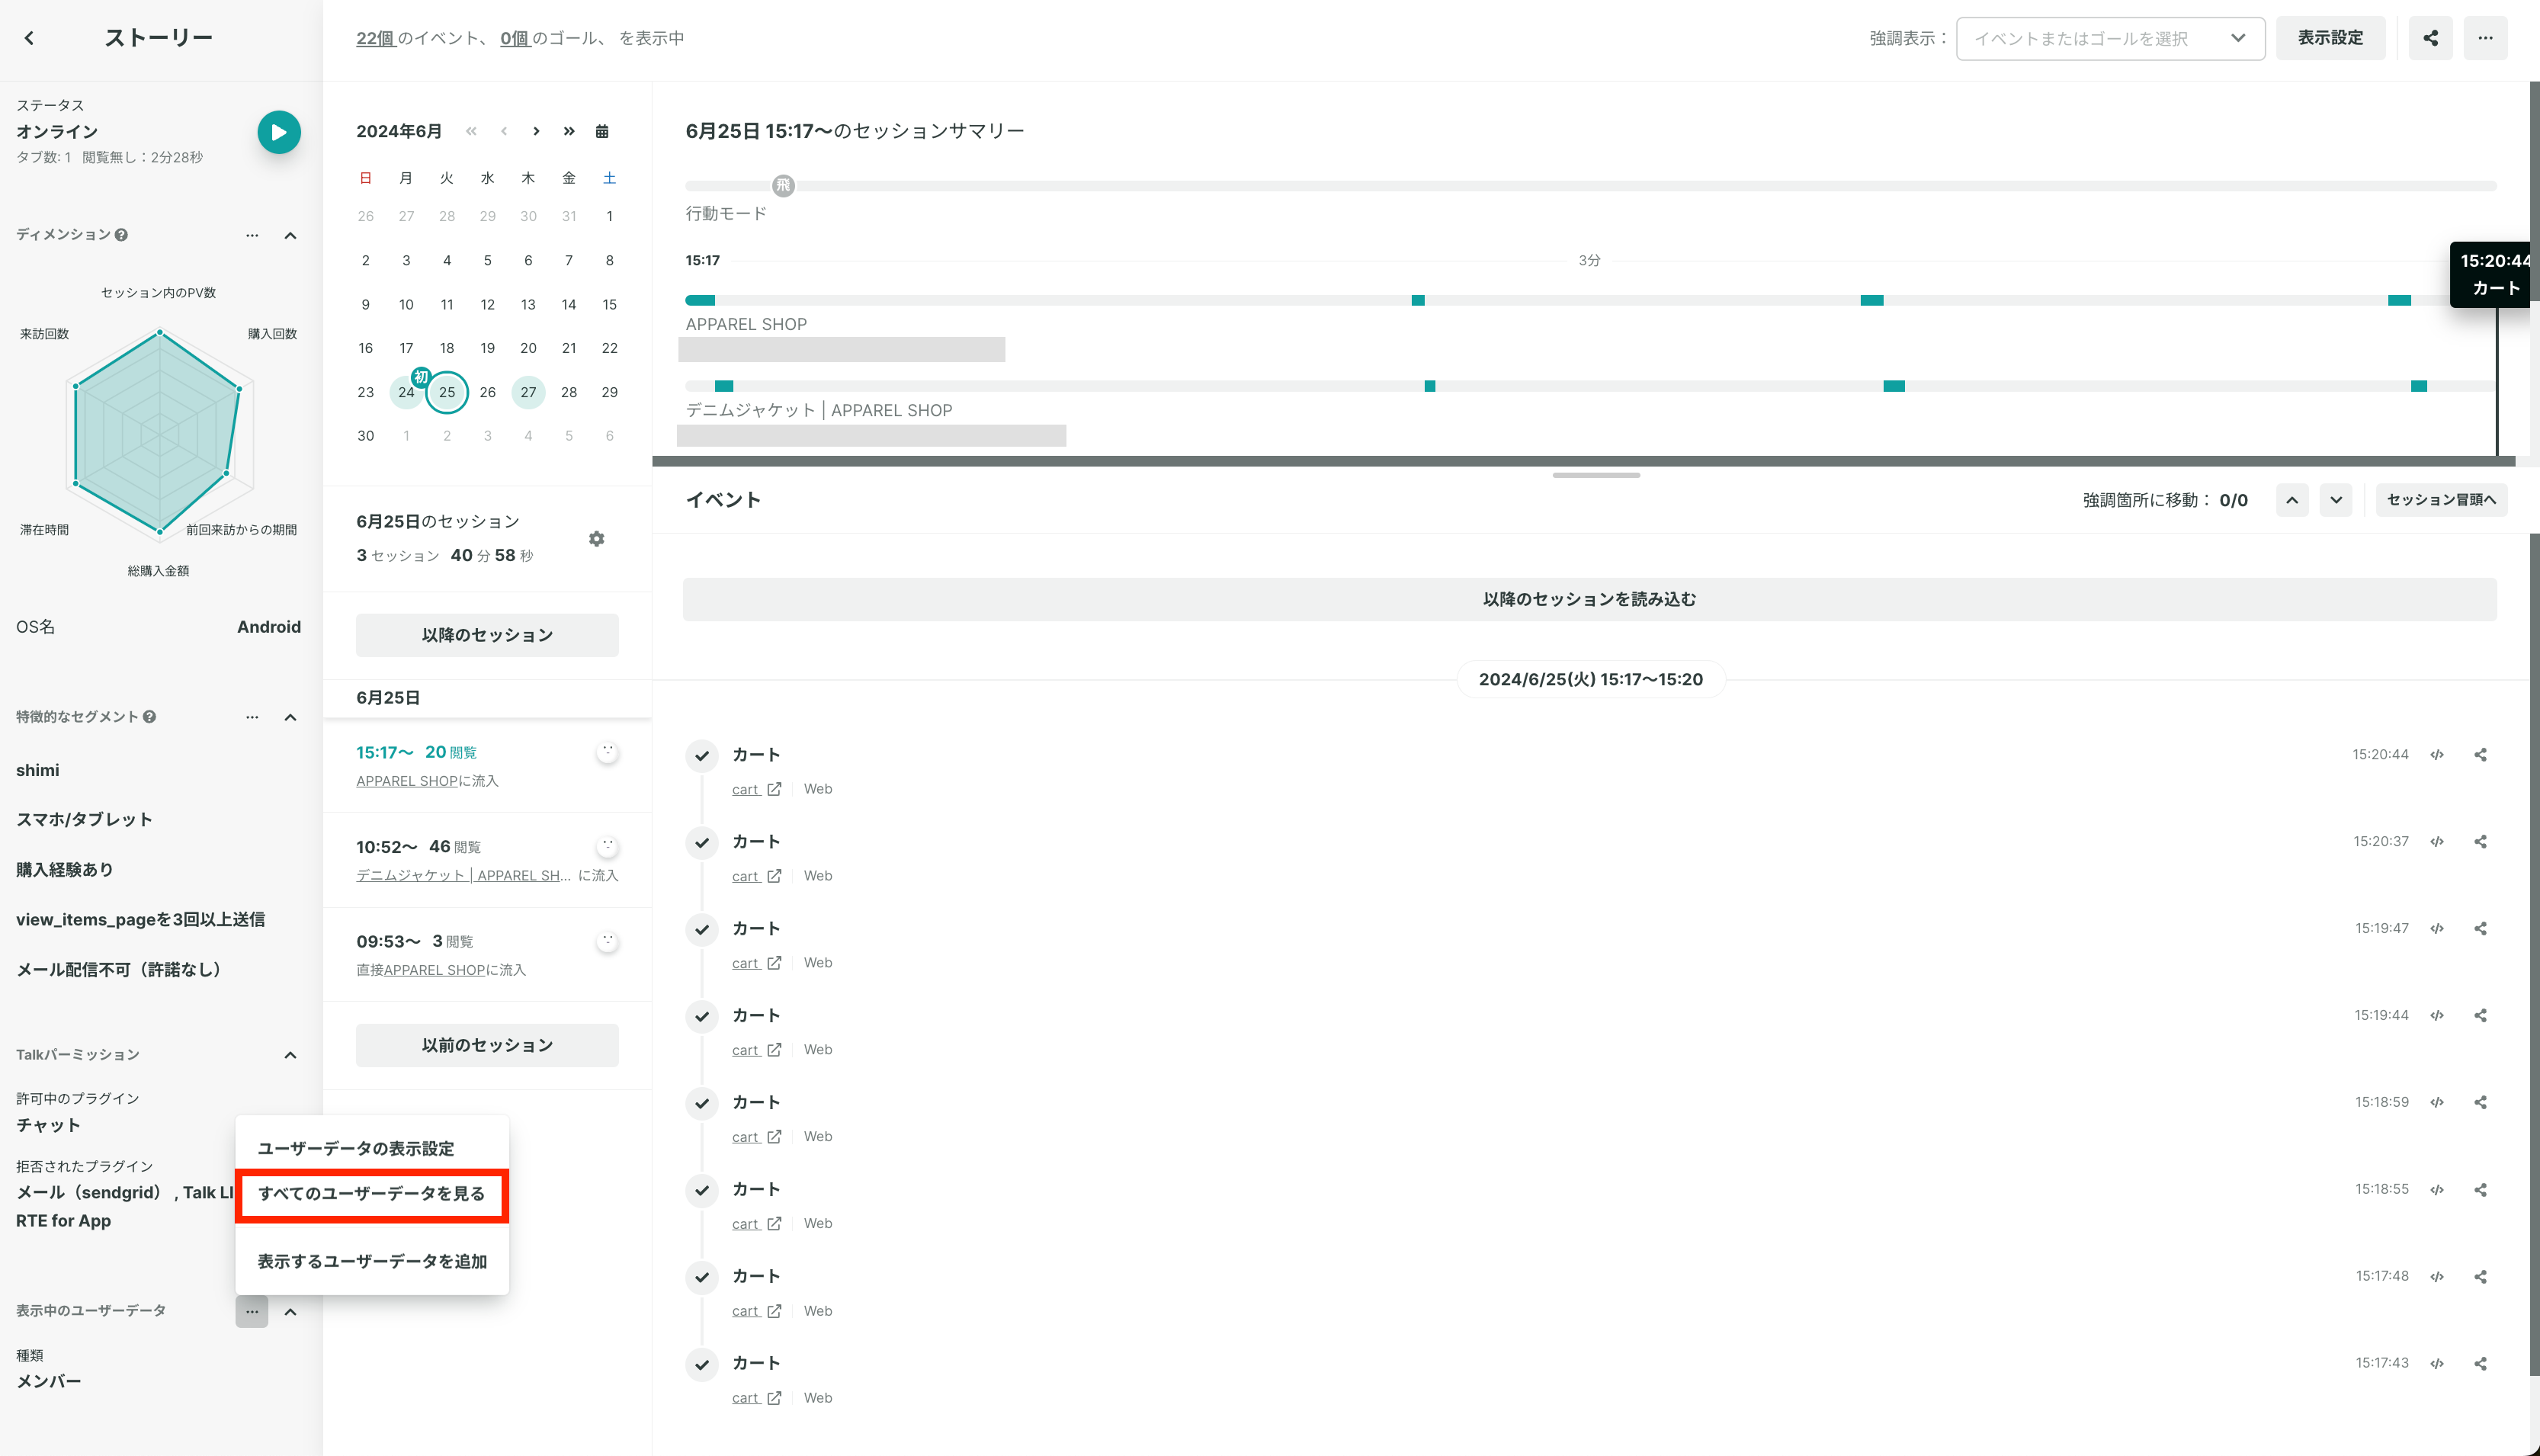The width and height of the screenshot is (2540, 1456).
Task: Open external link icon for 15:20:44 cart
Action: click(774, 789)
